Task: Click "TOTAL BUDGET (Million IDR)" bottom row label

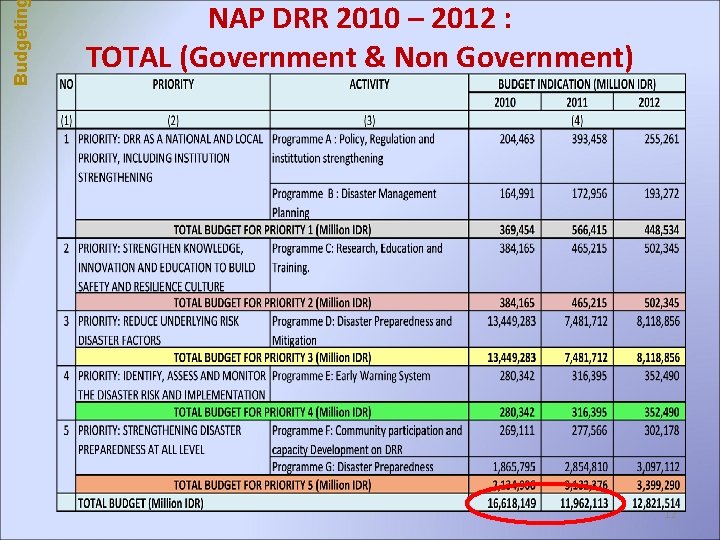Action: pos(140,503)
